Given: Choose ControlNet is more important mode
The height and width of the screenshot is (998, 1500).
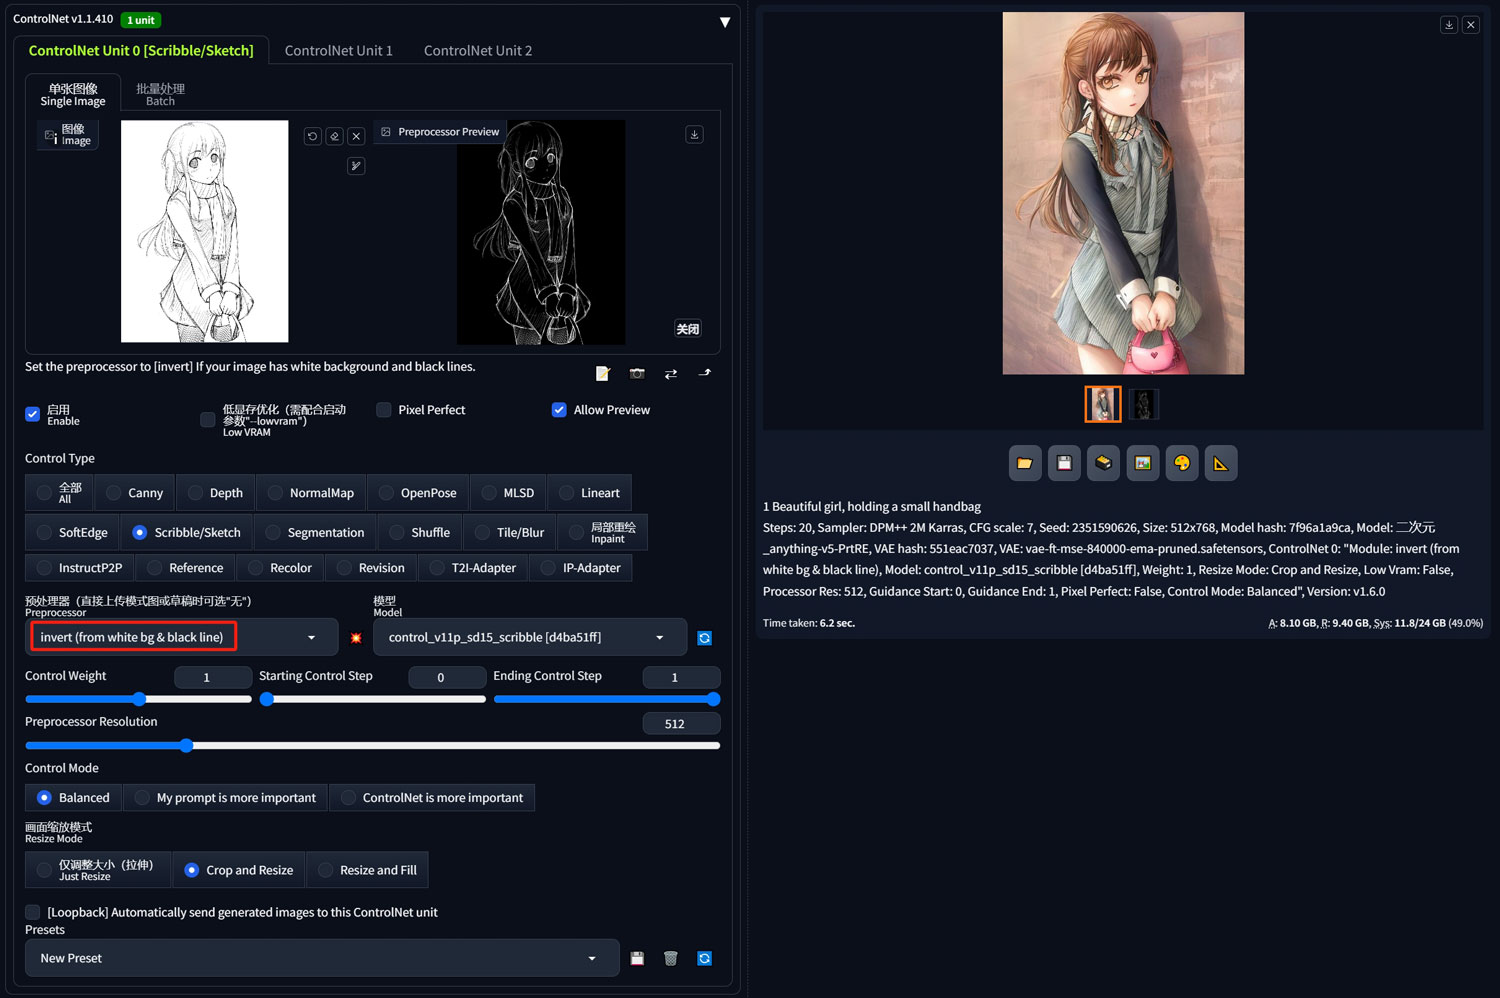Looking at the screenshot, I should [431, 798].
